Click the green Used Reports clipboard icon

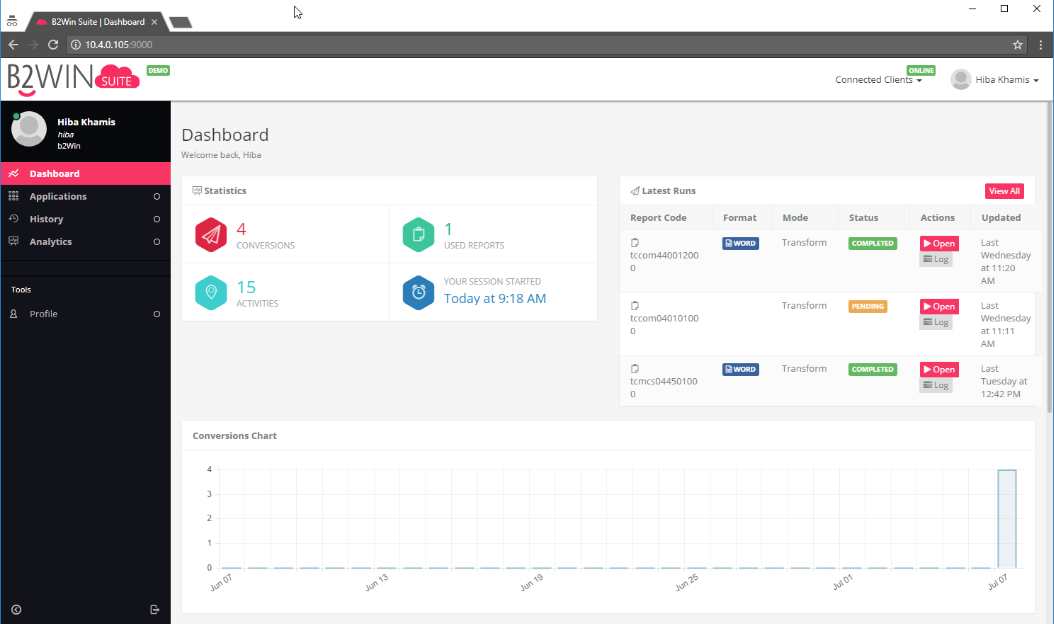[418, 235]
